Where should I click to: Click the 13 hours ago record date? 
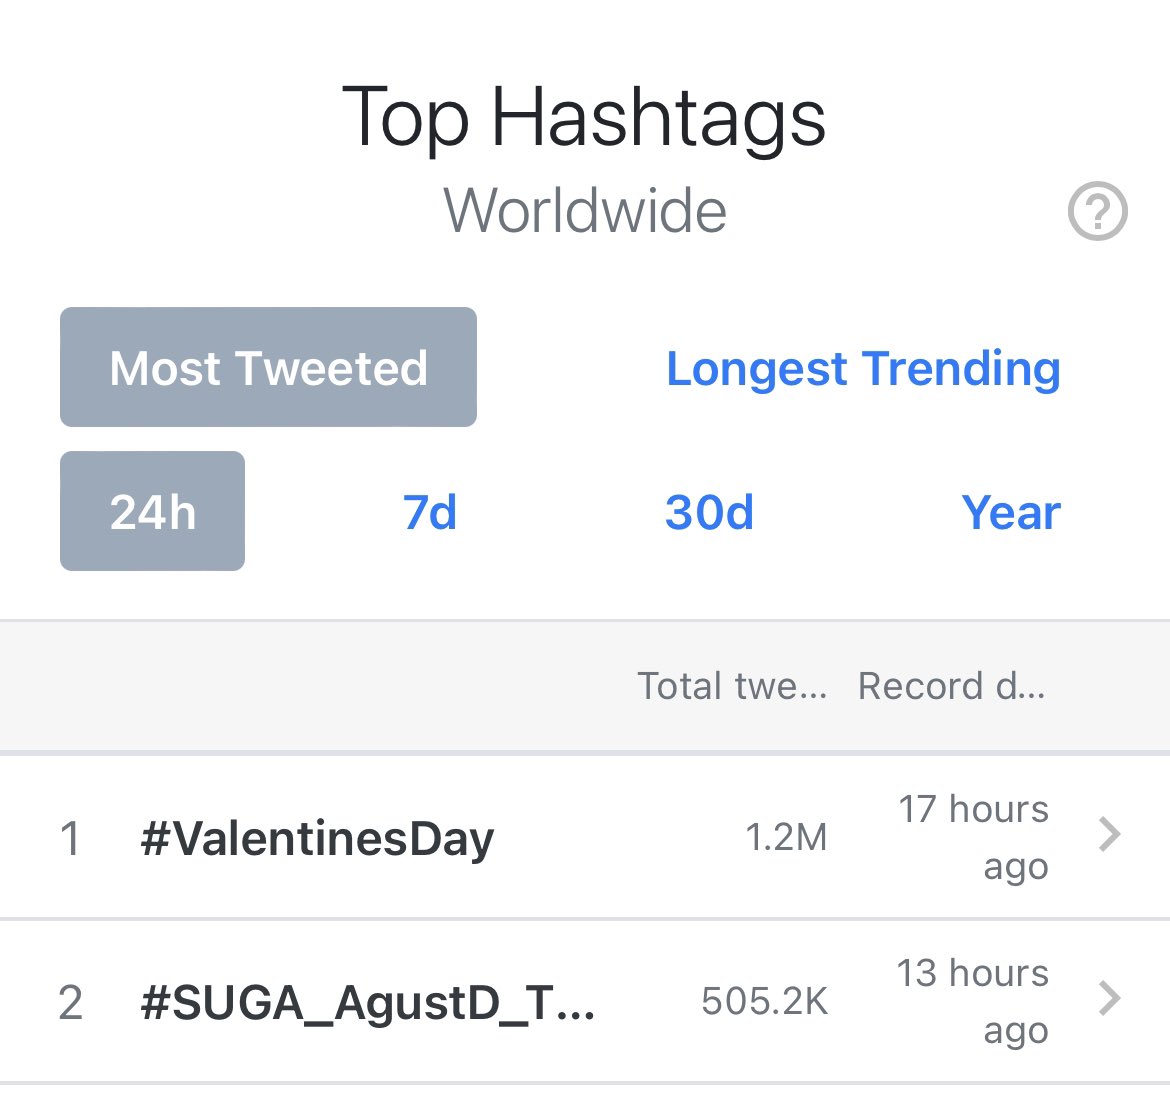972,1002
